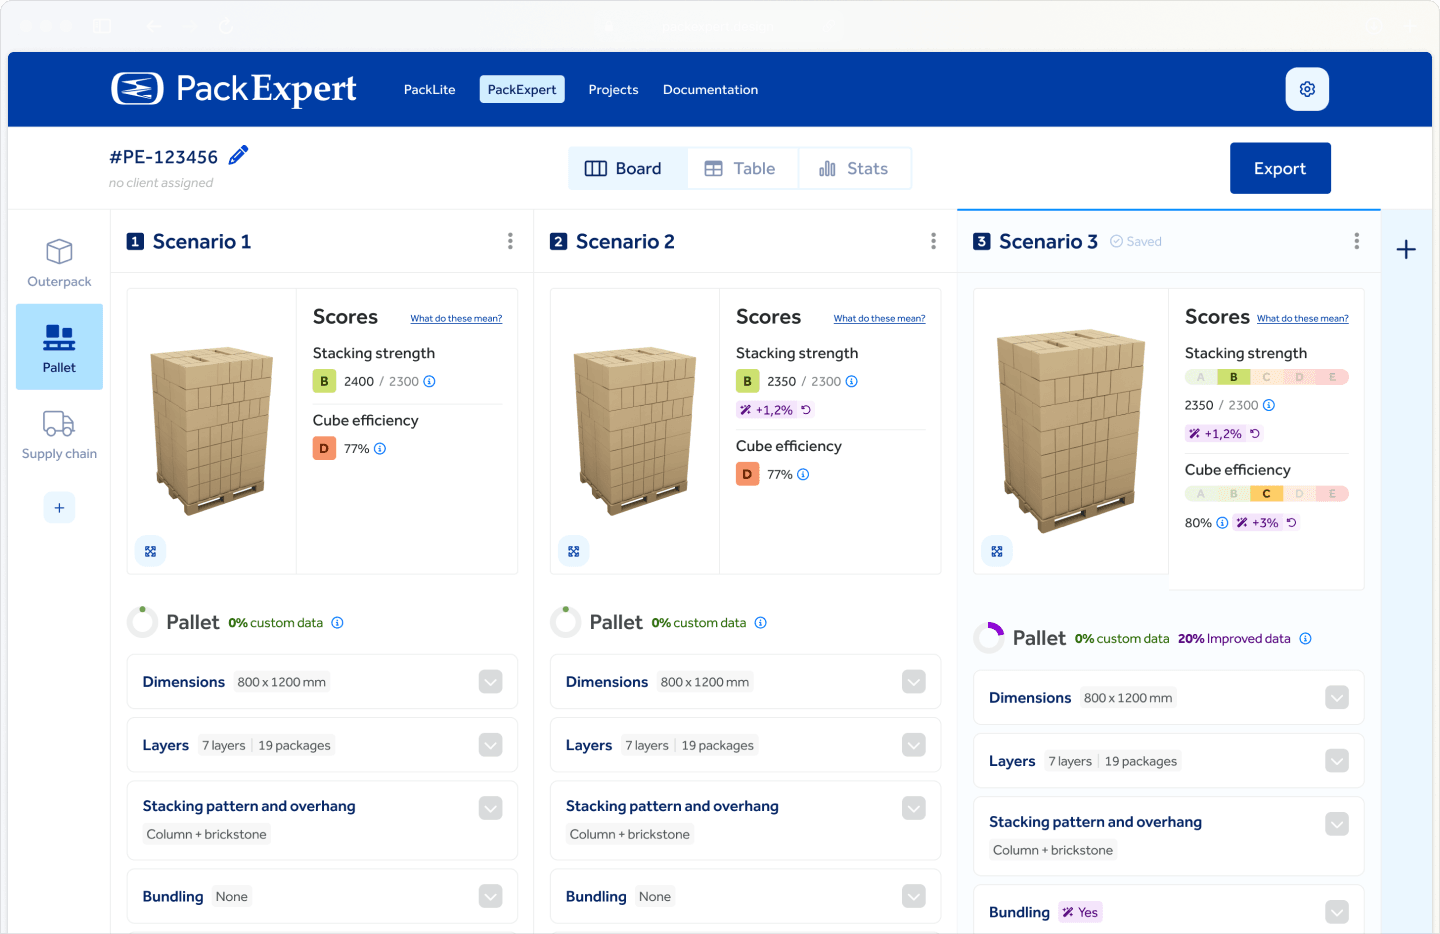
Task: Switch to the Table view tab
Action: 742,169
